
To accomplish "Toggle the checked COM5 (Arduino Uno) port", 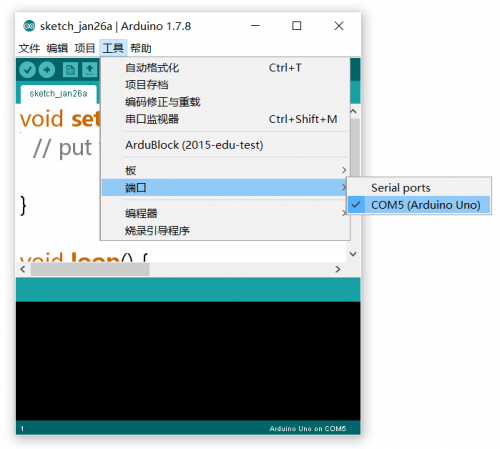I will tap(419, 205).
